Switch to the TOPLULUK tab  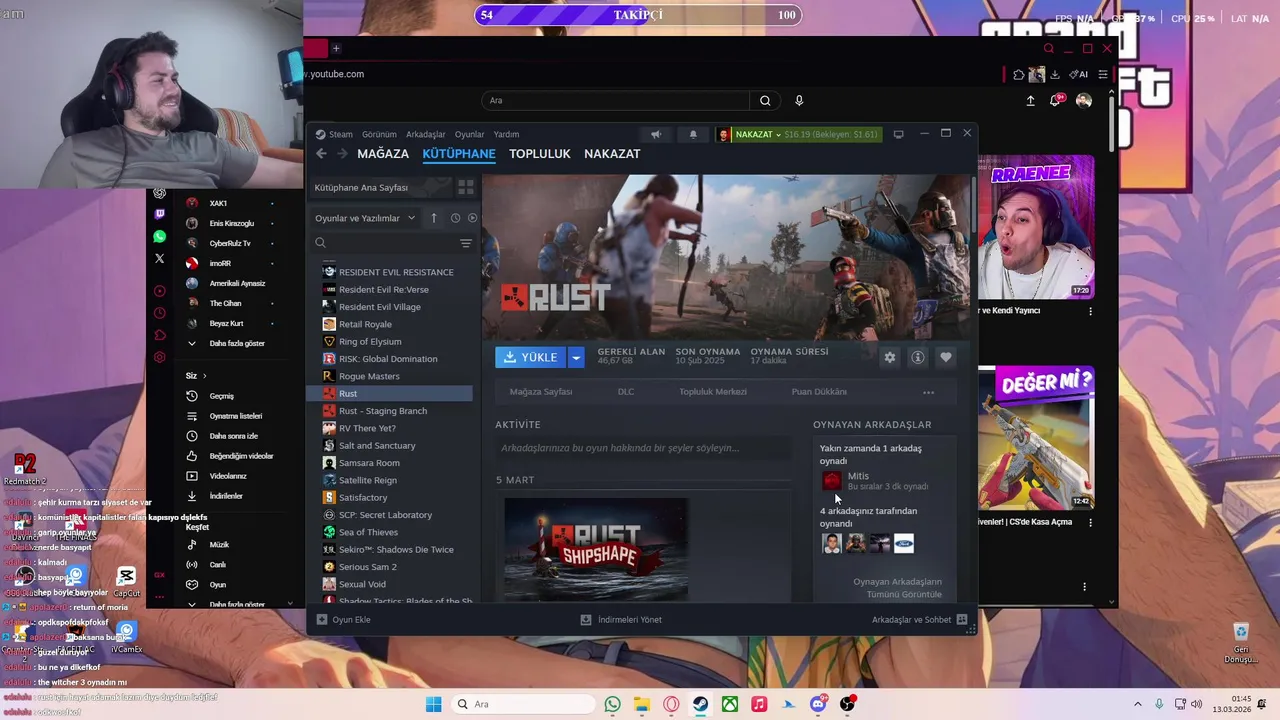pos(539,154)
